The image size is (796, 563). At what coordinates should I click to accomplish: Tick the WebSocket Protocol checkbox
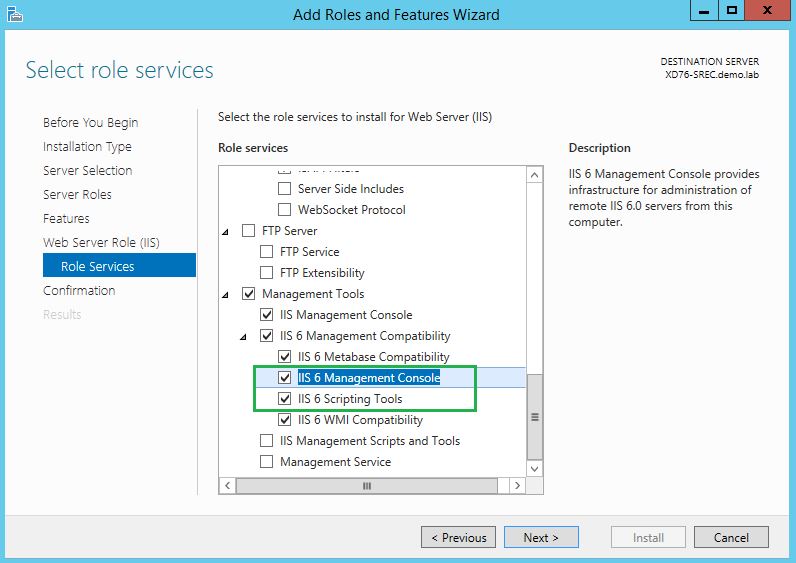pos(285,210)
